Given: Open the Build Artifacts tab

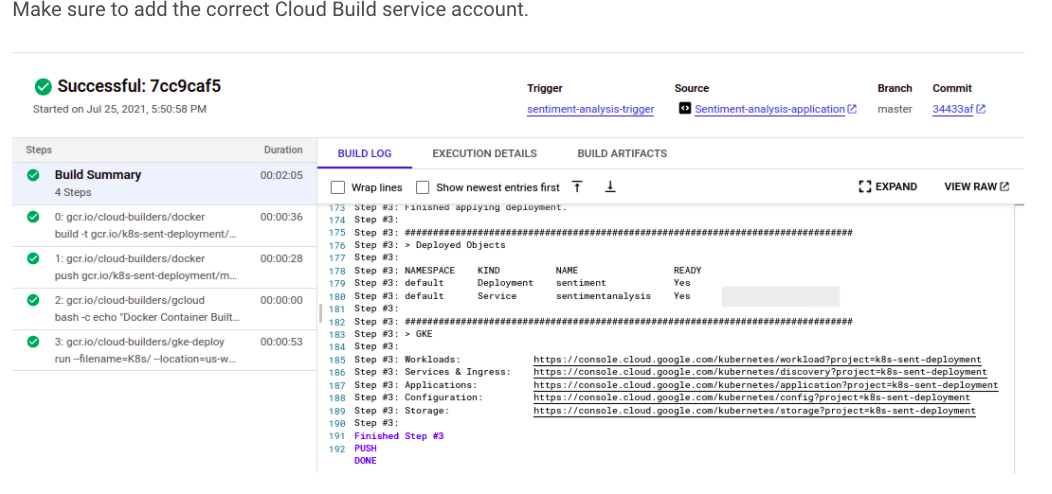Looking at the screenshot, I should pos(621,153).
